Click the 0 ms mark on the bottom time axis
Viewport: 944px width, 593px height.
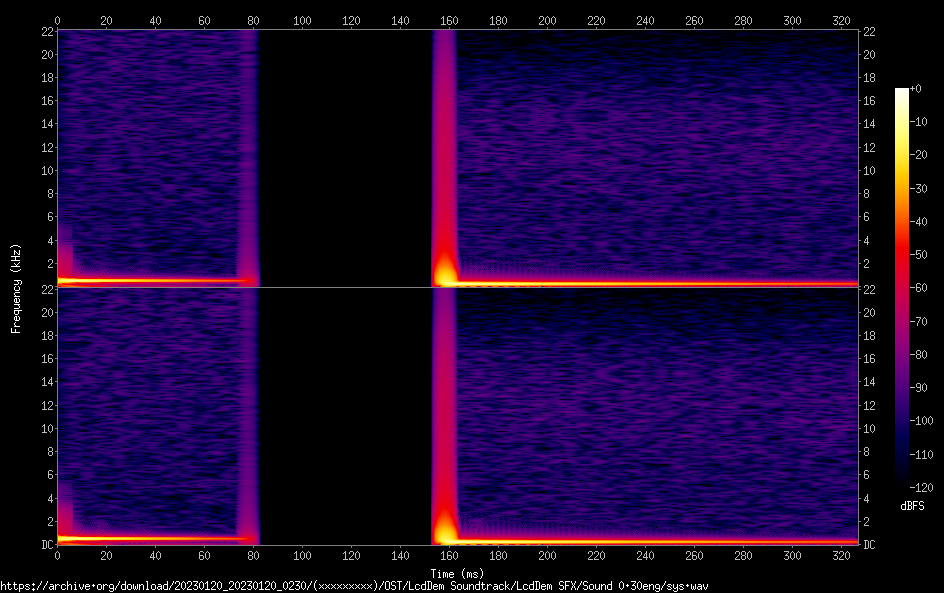click(58, 555)
